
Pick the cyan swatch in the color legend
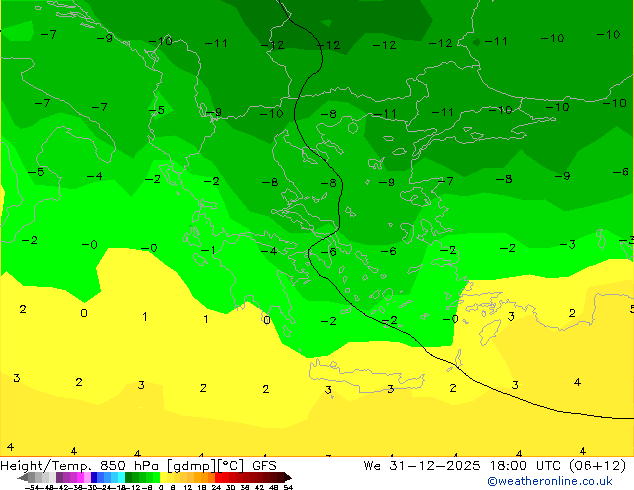(x=121, y=477)
